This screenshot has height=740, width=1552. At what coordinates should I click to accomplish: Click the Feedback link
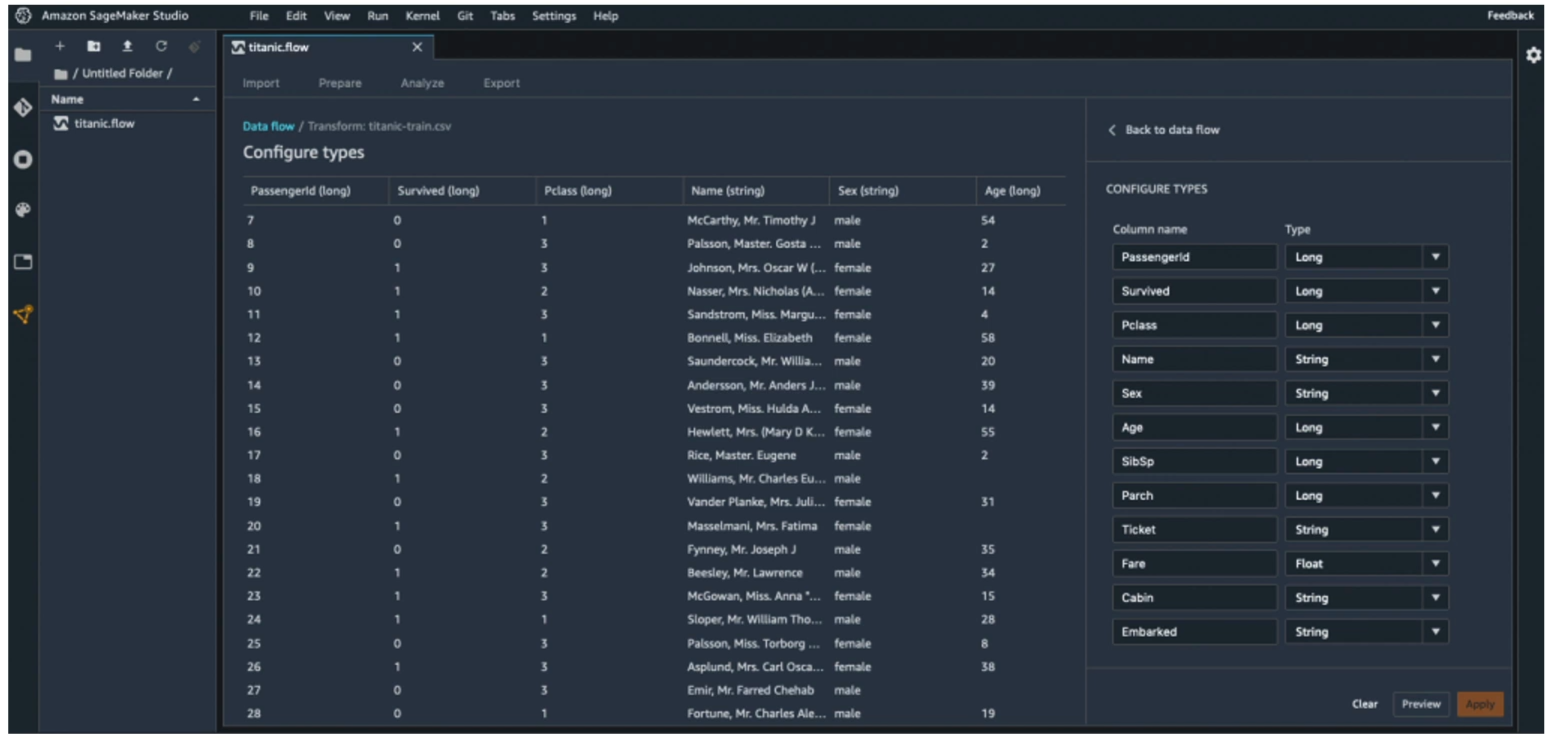coord(1510,15)
